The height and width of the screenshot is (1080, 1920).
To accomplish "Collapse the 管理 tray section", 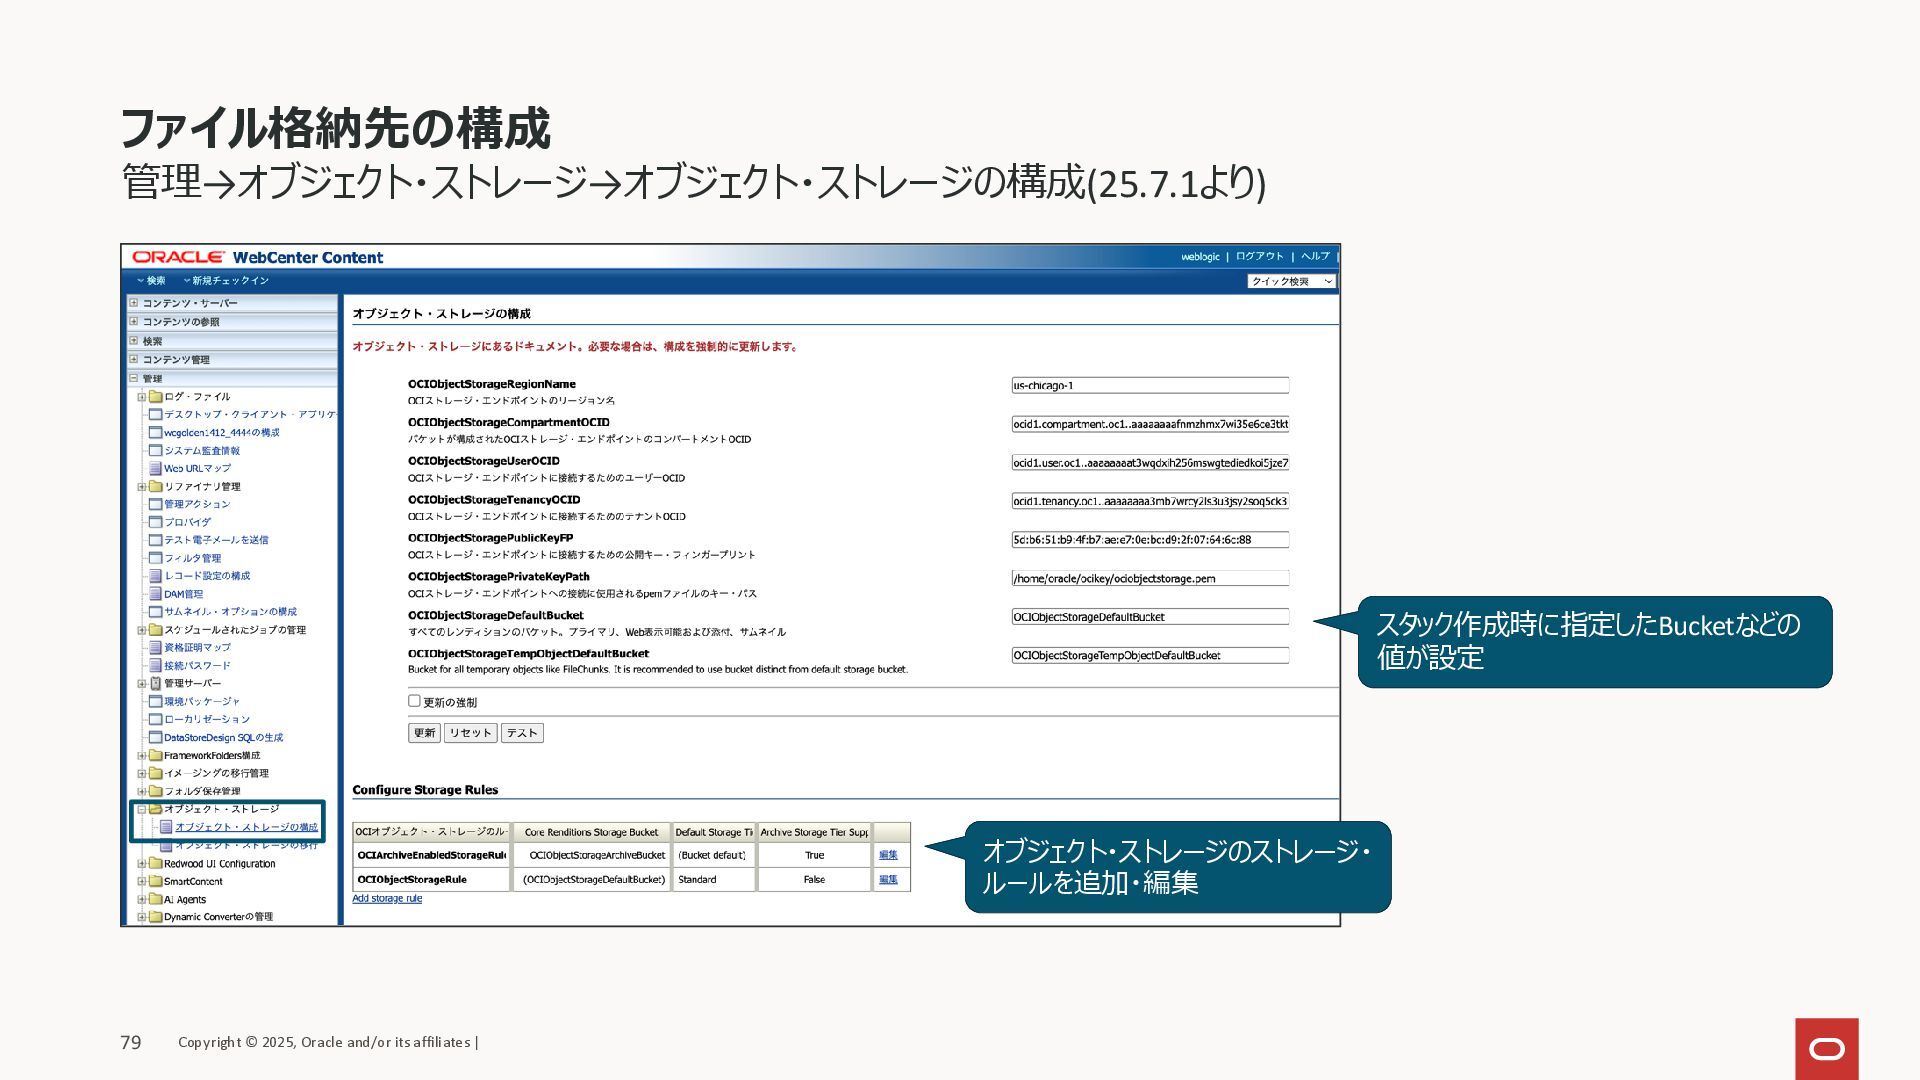I will 133,379.
